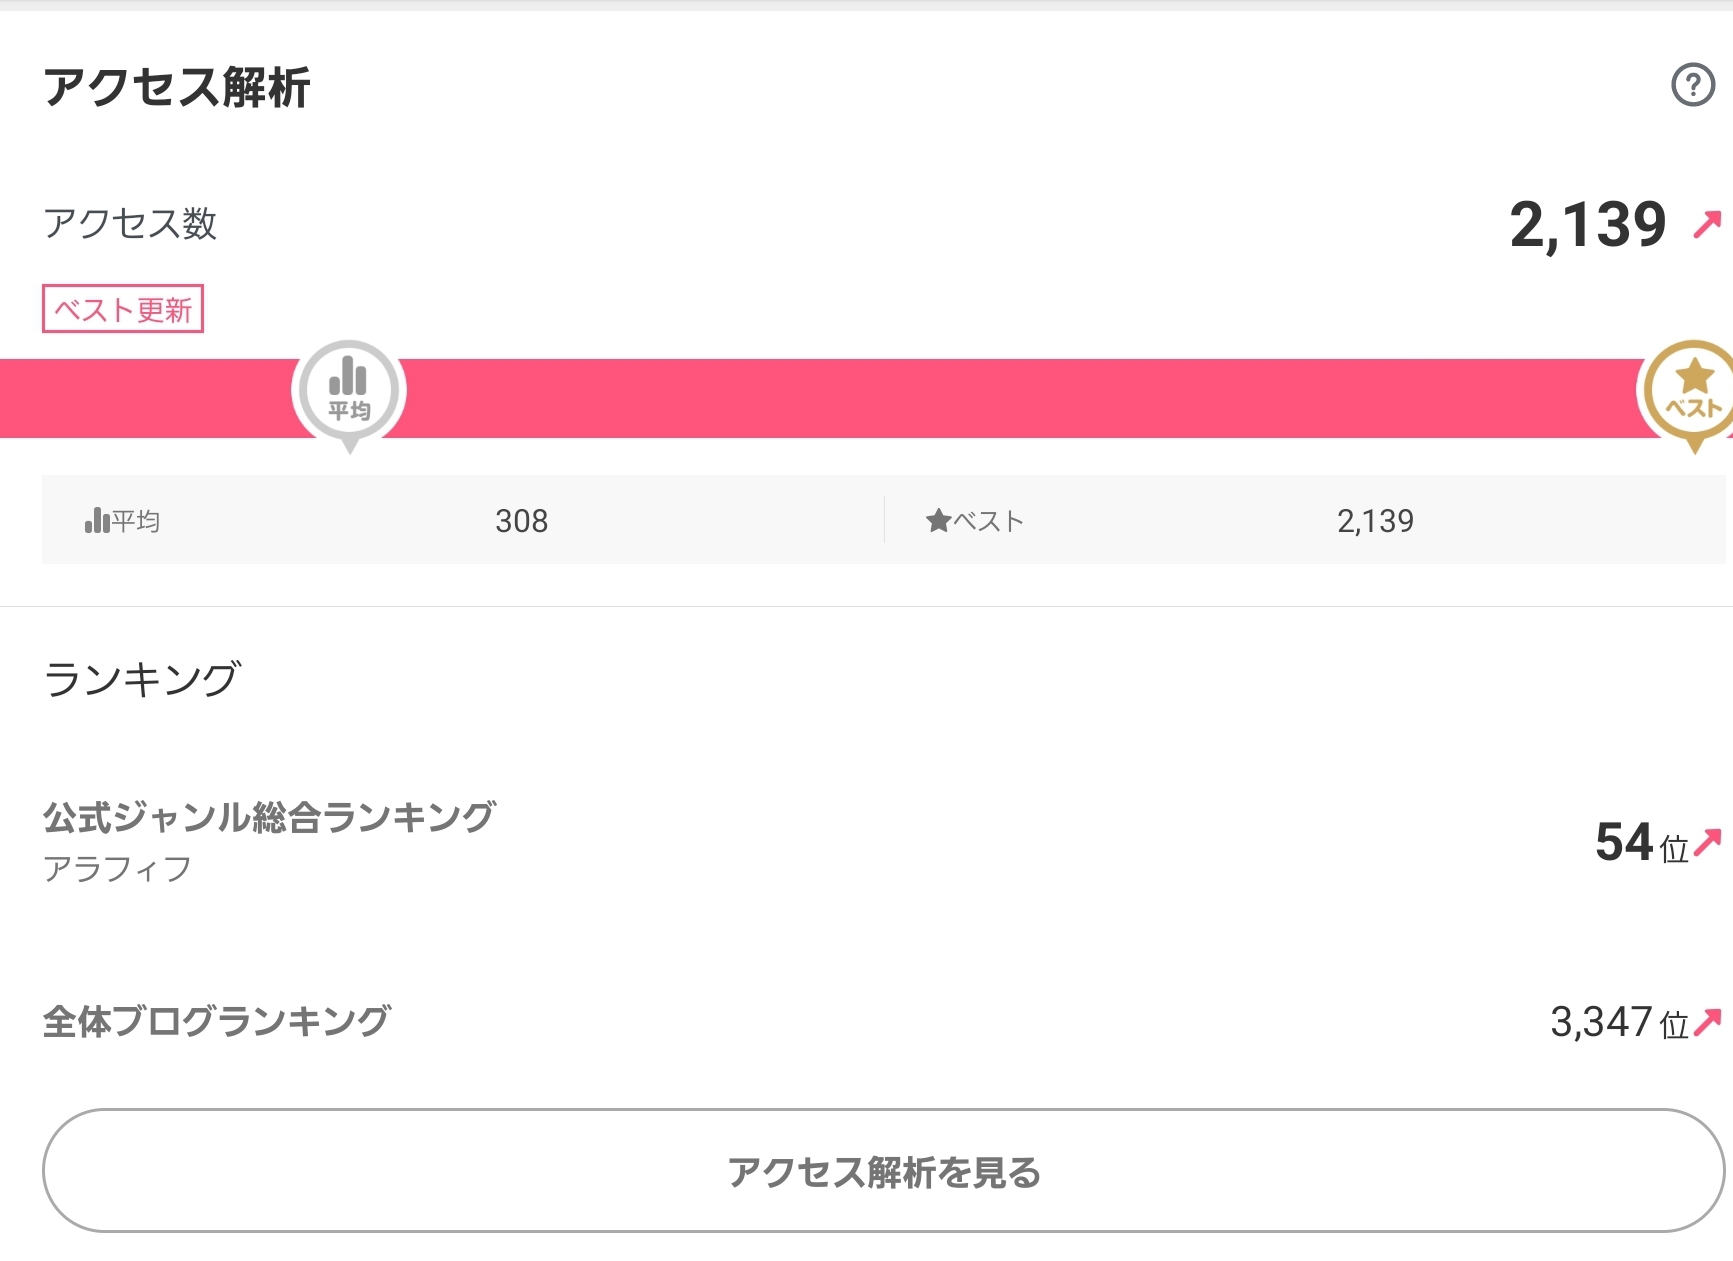Screen dimensions: 1733x1261
Task: Click the small bar chart 平均 icon
Action: click(x=97, y=520)
